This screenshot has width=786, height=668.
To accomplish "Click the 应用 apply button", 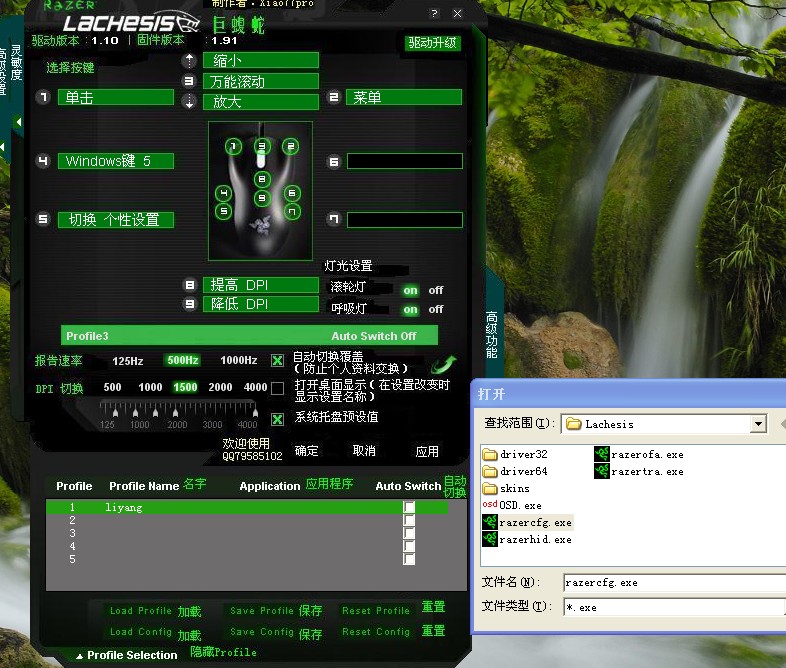I will (427, 452).
